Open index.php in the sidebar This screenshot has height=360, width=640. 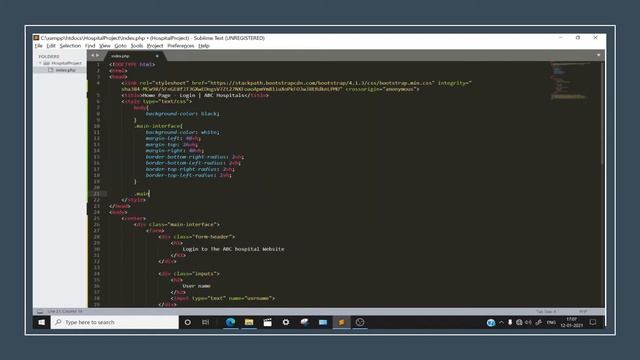(65, 70)
